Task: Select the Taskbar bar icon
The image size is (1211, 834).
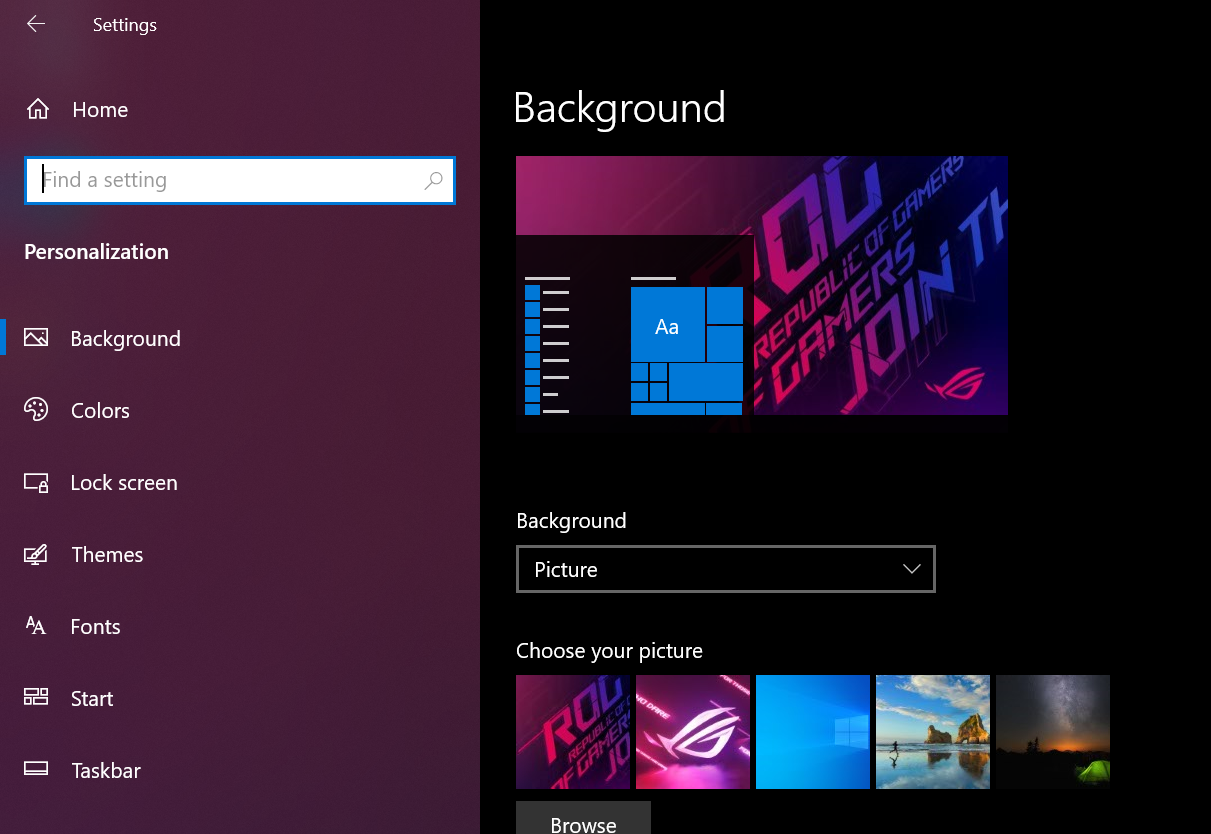Action: coord(36,770)
